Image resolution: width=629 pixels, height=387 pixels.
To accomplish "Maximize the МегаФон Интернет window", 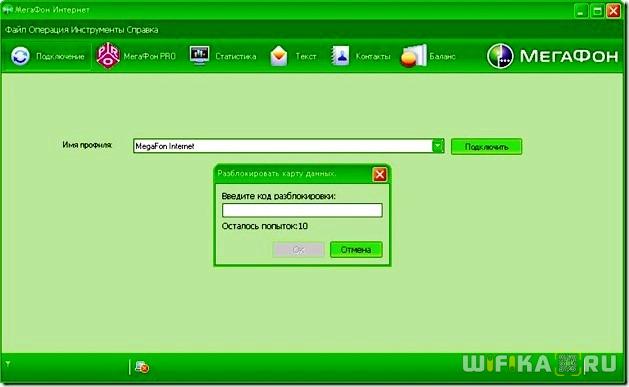I will [x=597, y=11].
